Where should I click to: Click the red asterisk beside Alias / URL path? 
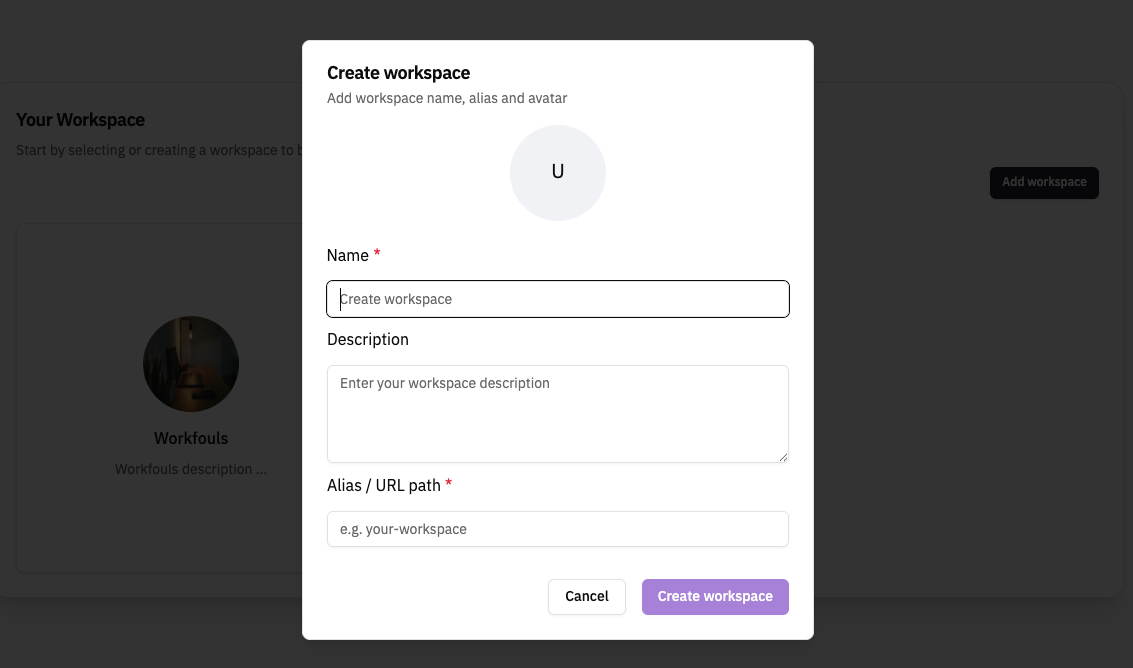point(449,485)
